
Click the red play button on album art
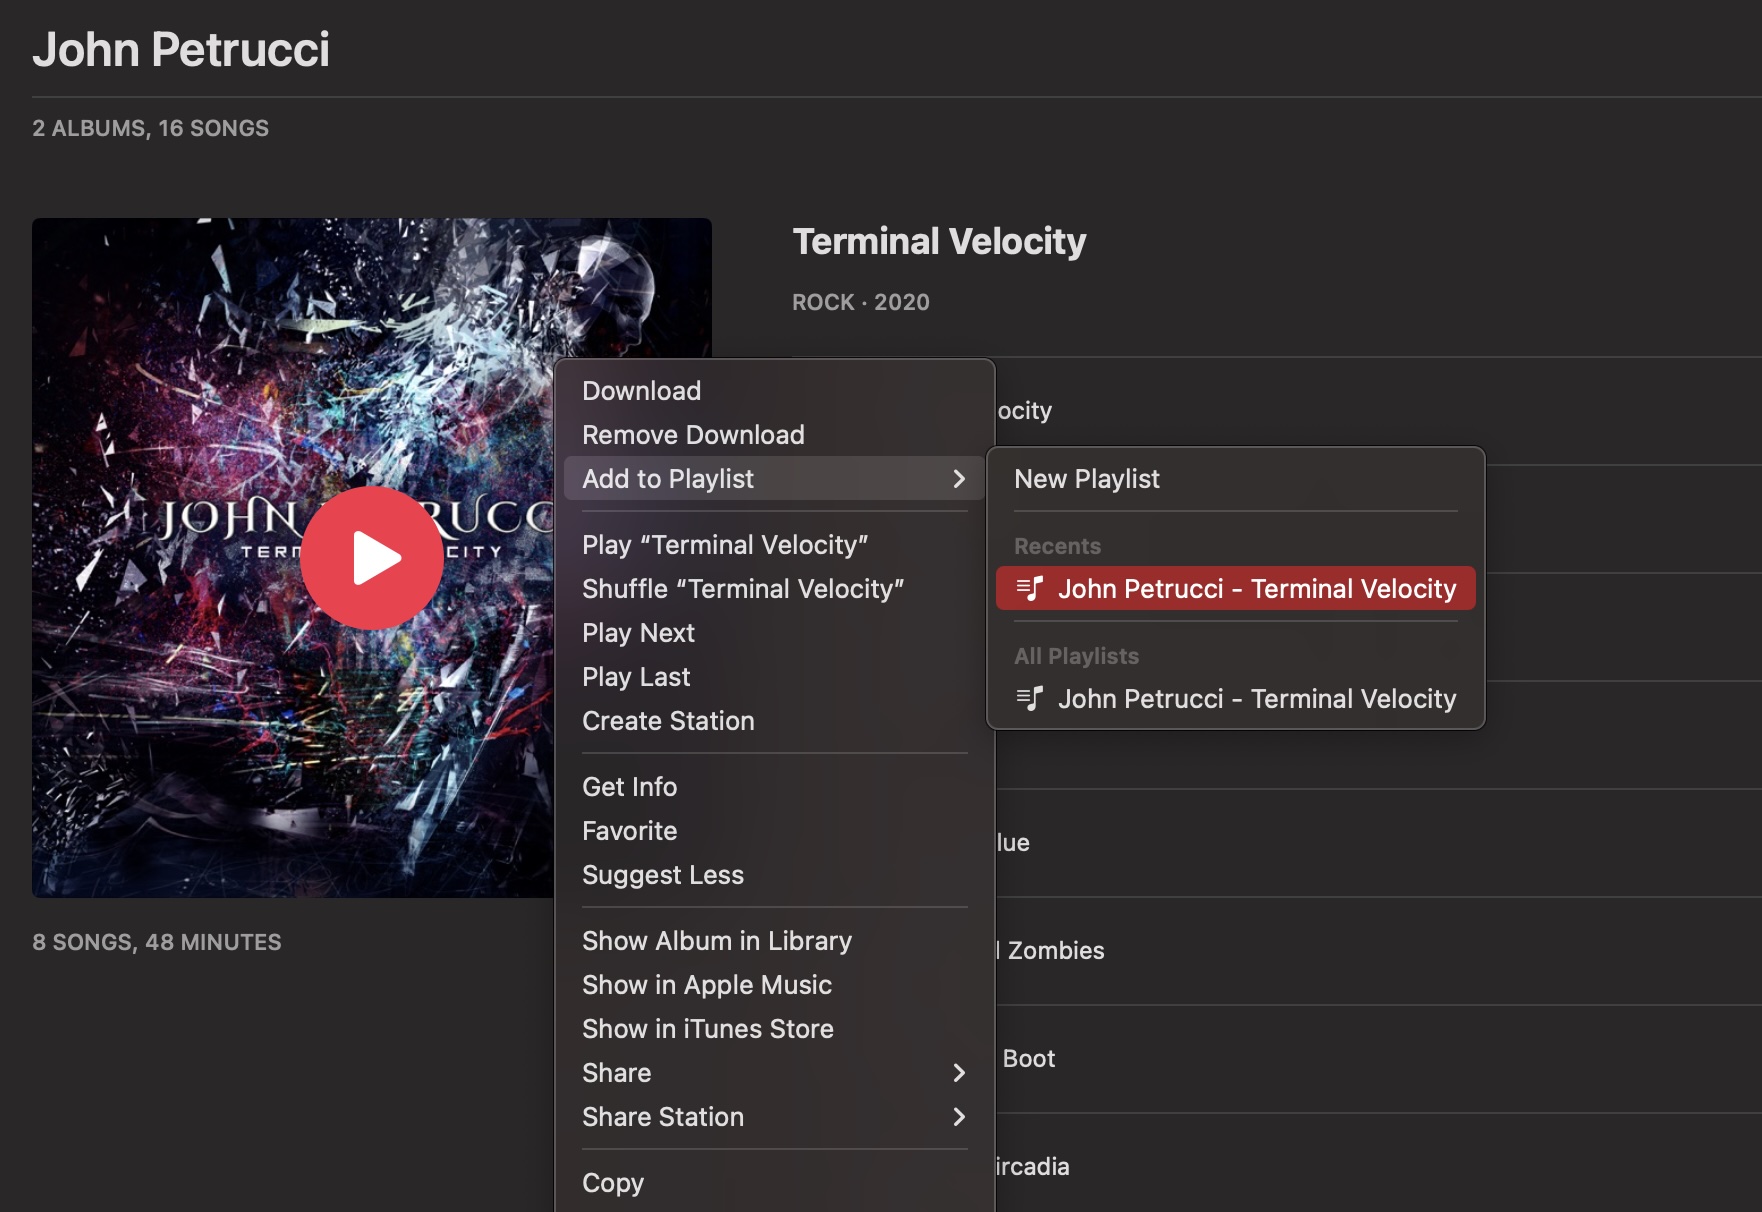tap(372, 558)
